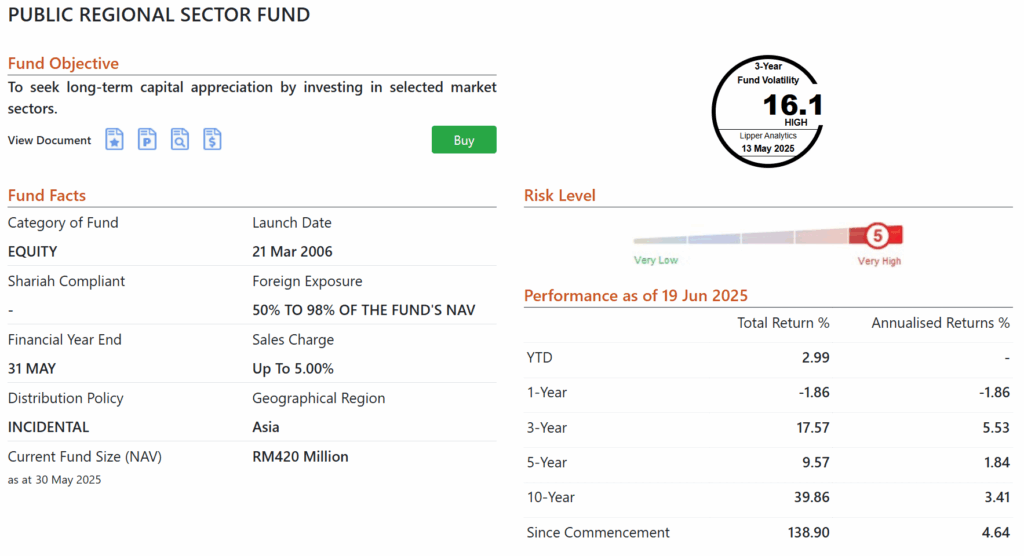Click the View Document label
The width and height of the screenshot is (1024, 556).
point(50,140)
